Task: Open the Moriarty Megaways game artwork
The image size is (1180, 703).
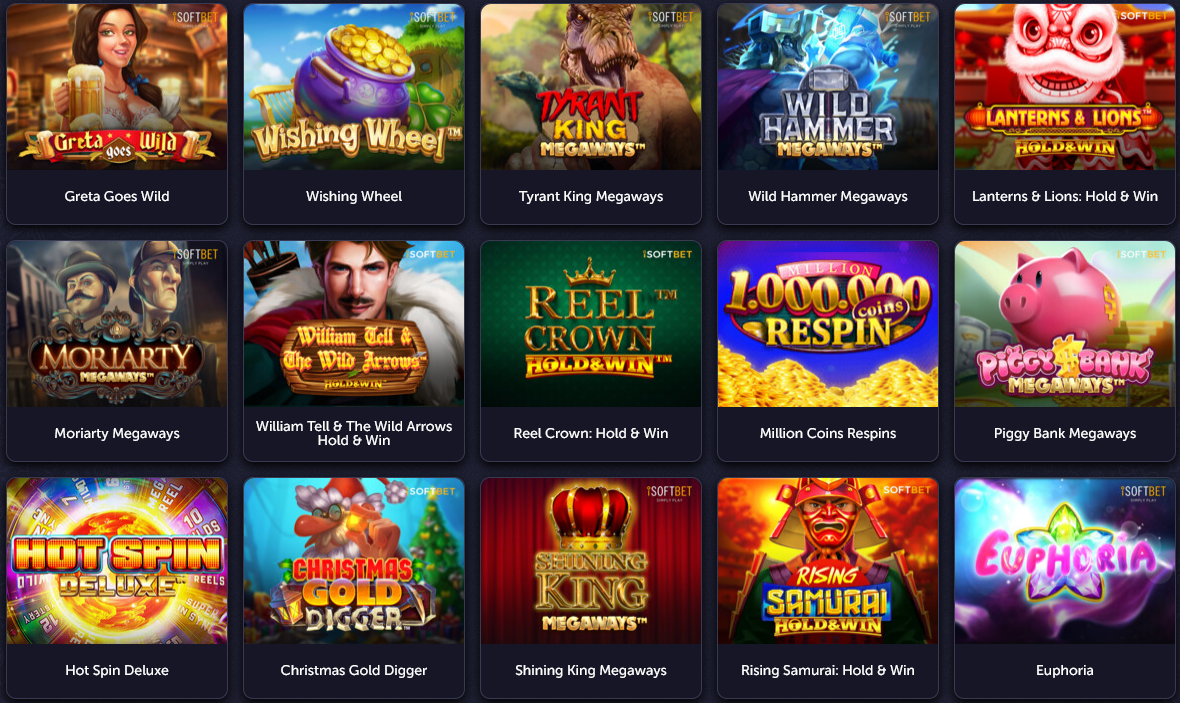Action: click(117, 324)
